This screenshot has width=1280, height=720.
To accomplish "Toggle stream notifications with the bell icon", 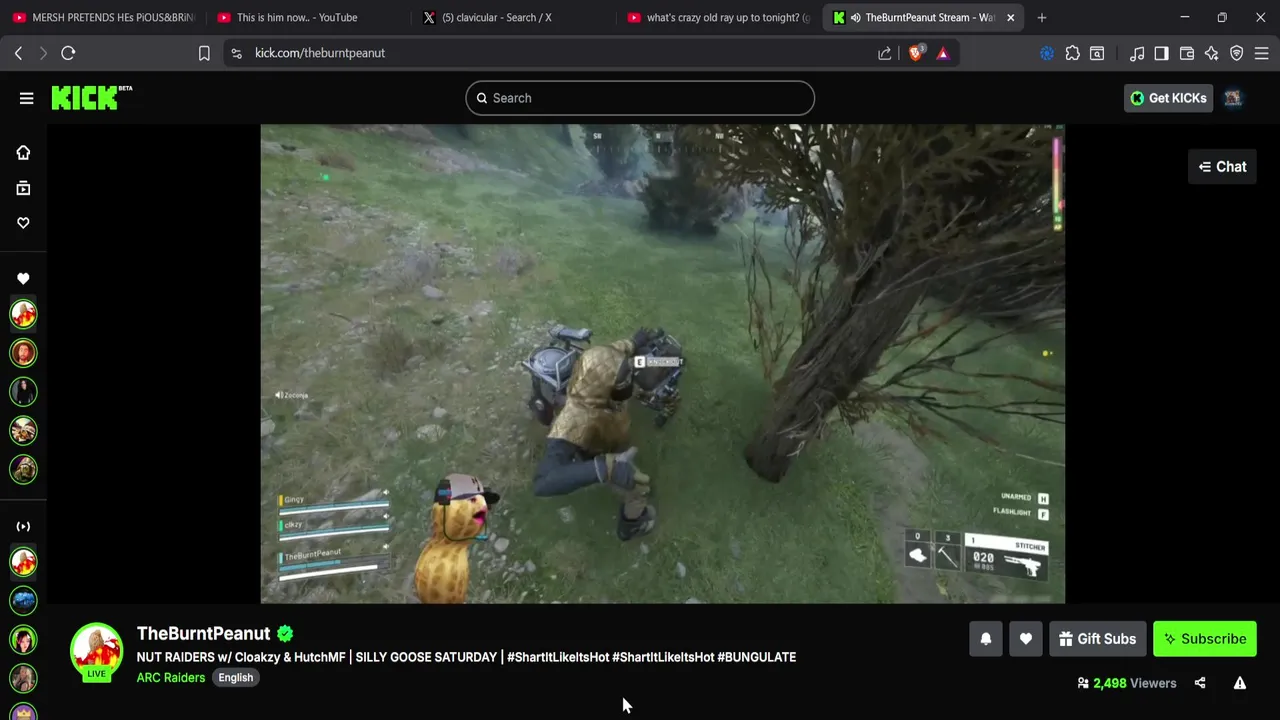I will click(986, 639).
